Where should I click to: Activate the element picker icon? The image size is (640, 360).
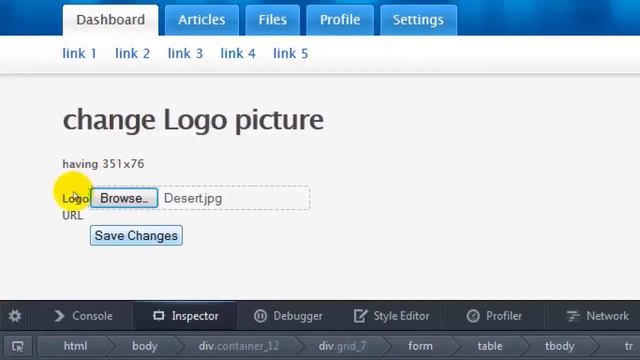click(18, 347)
